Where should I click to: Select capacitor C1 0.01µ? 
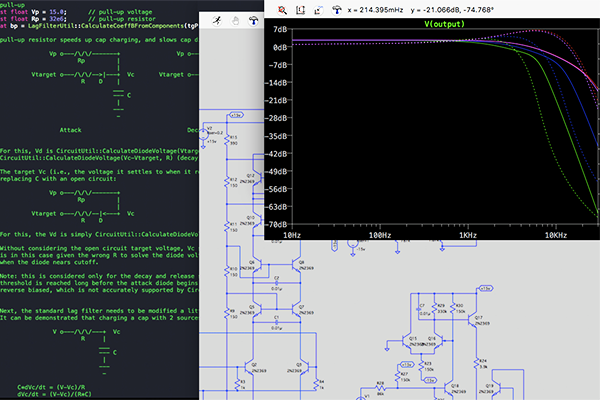coord(277,322)
